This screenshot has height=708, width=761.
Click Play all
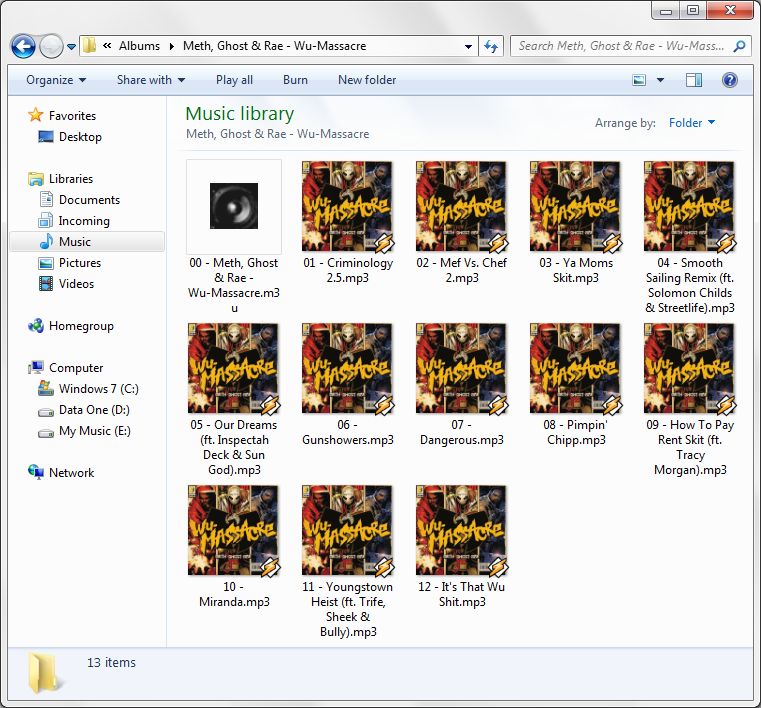[x=234, y=80]
